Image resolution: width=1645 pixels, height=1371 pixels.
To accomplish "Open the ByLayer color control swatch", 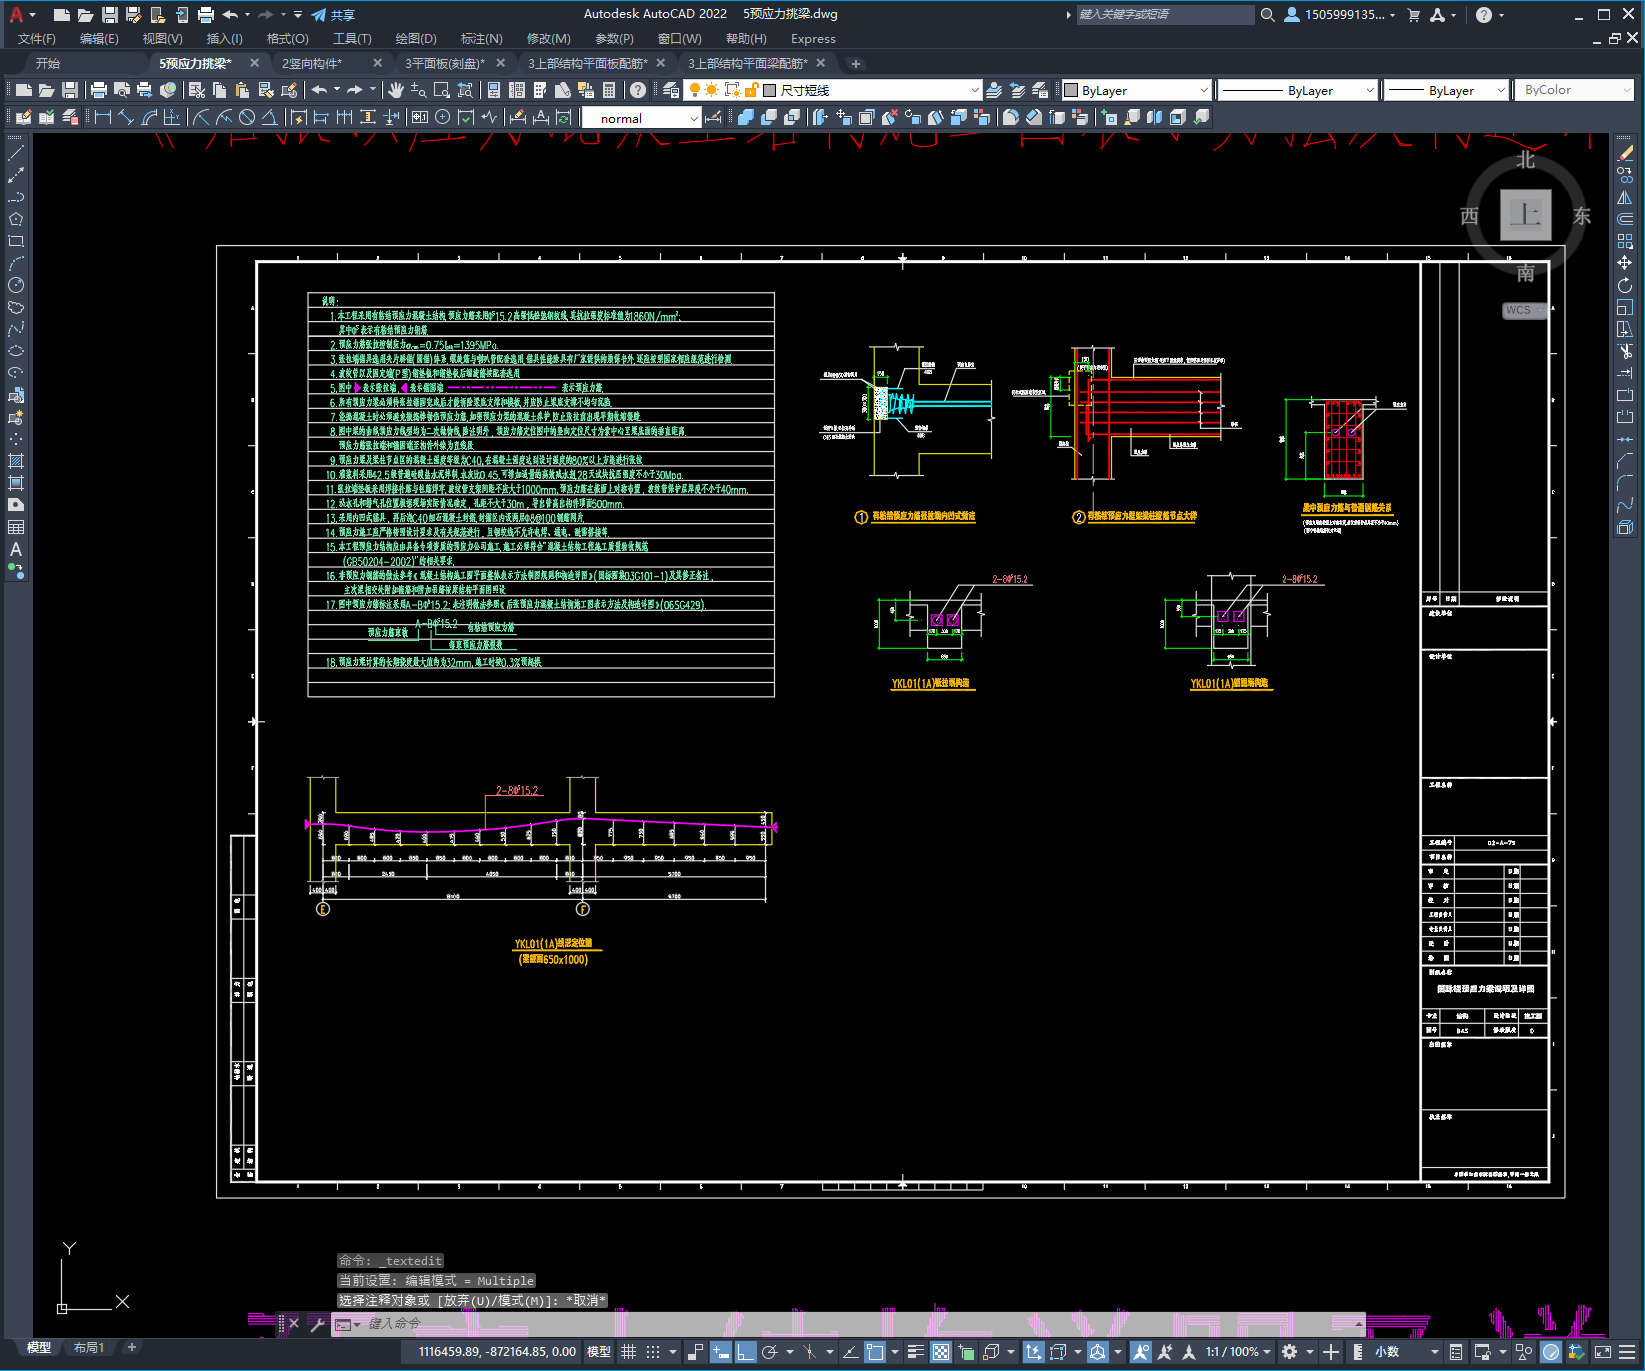I will pos(1135,90).
